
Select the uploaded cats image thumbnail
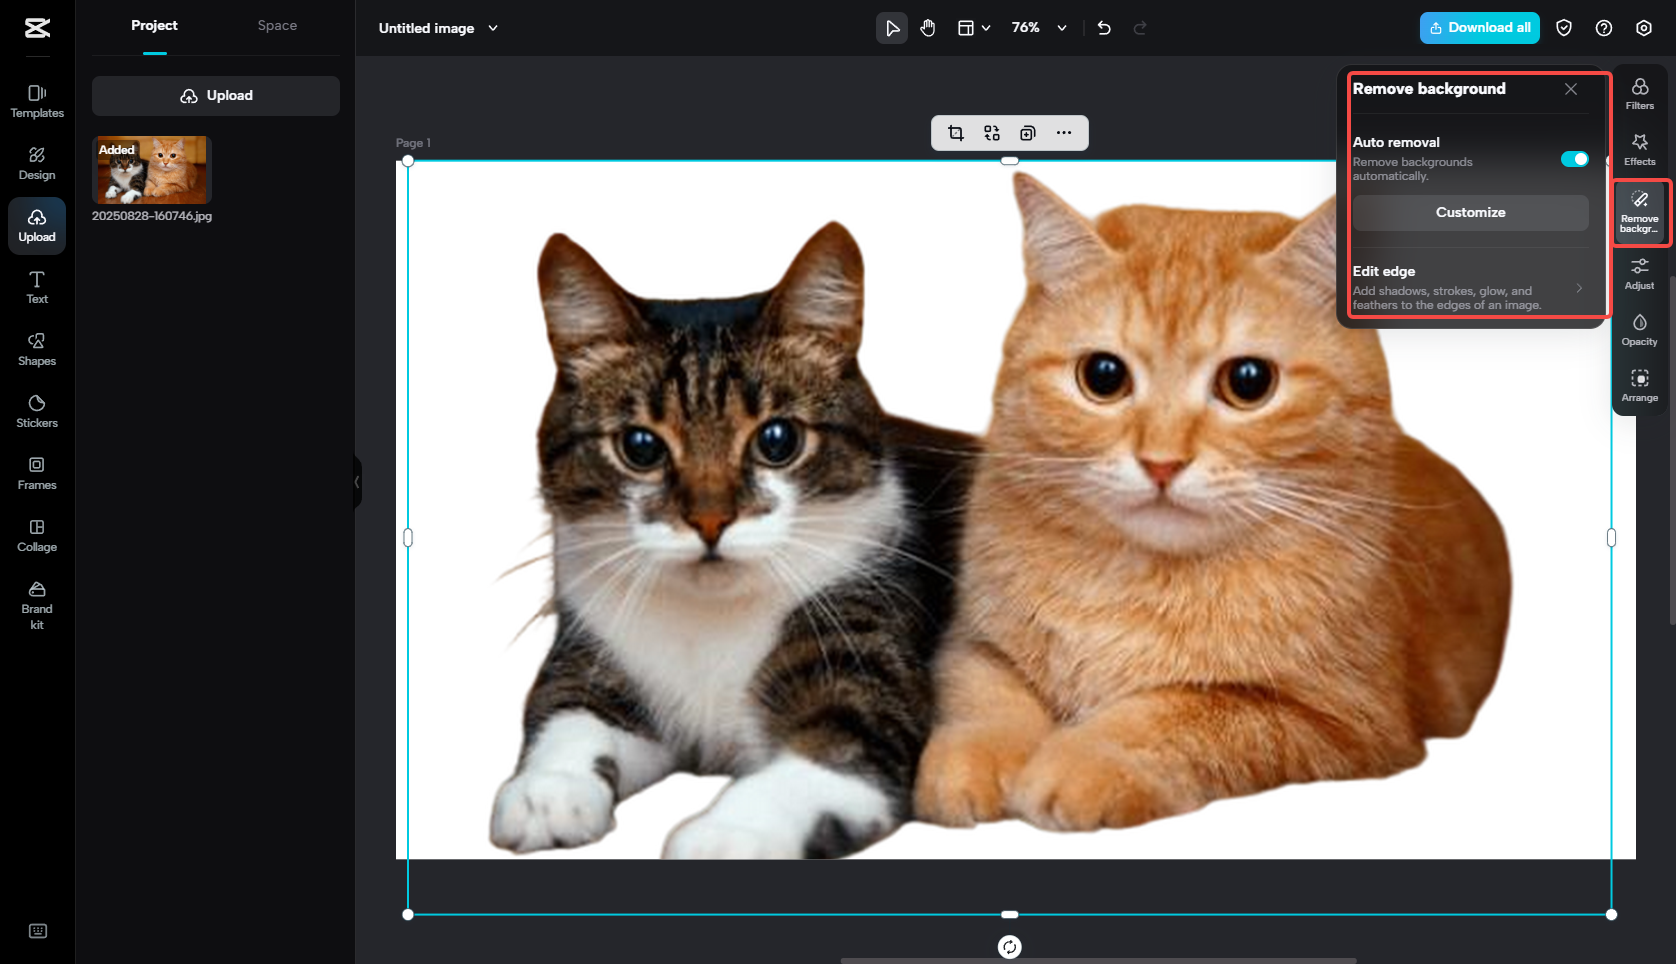pos(152,170)
